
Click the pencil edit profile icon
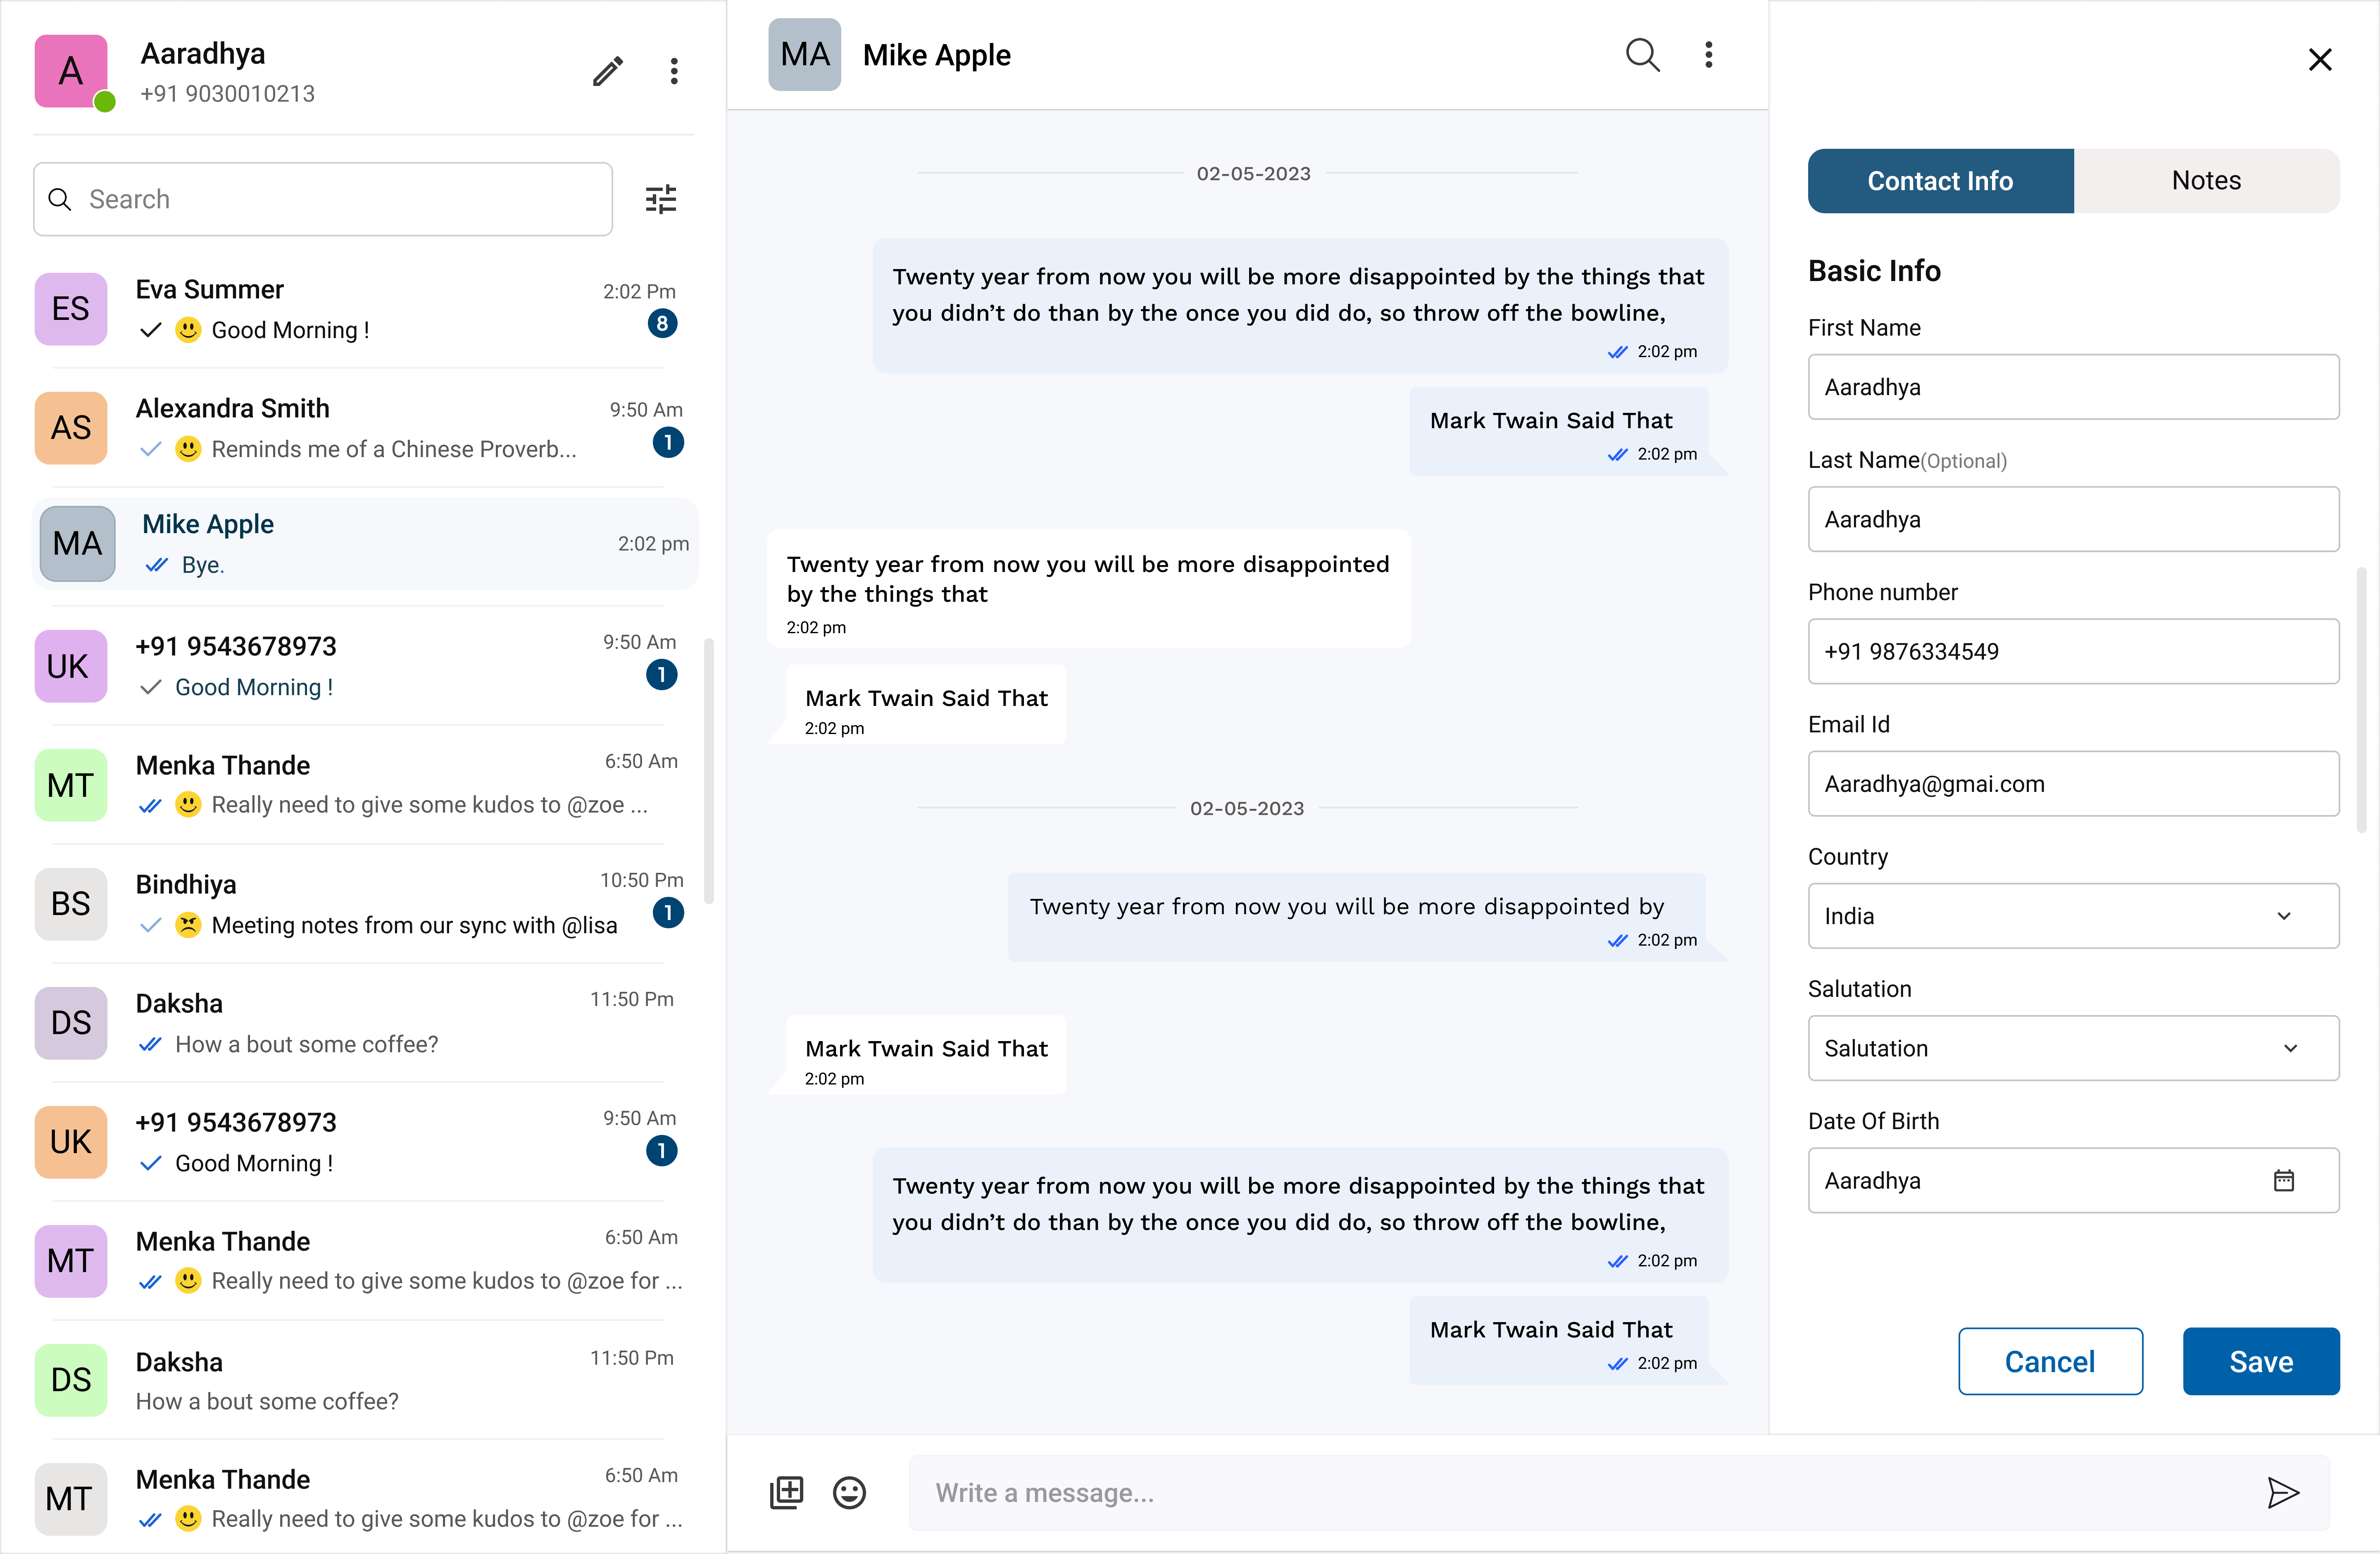click(608, 71)
